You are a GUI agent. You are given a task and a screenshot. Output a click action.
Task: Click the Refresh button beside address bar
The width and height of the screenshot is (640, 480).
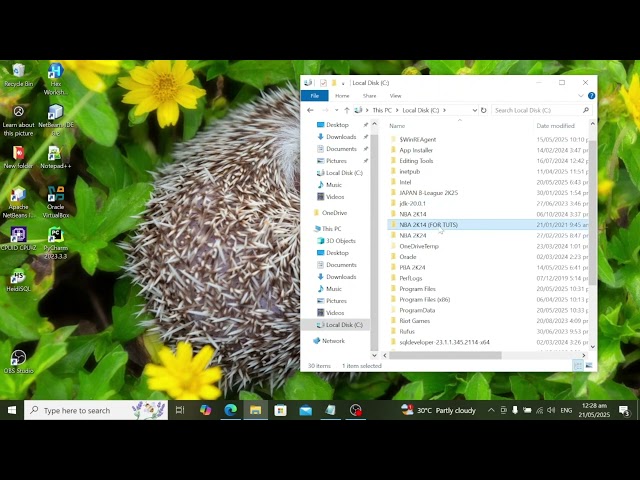pos(484,110)
